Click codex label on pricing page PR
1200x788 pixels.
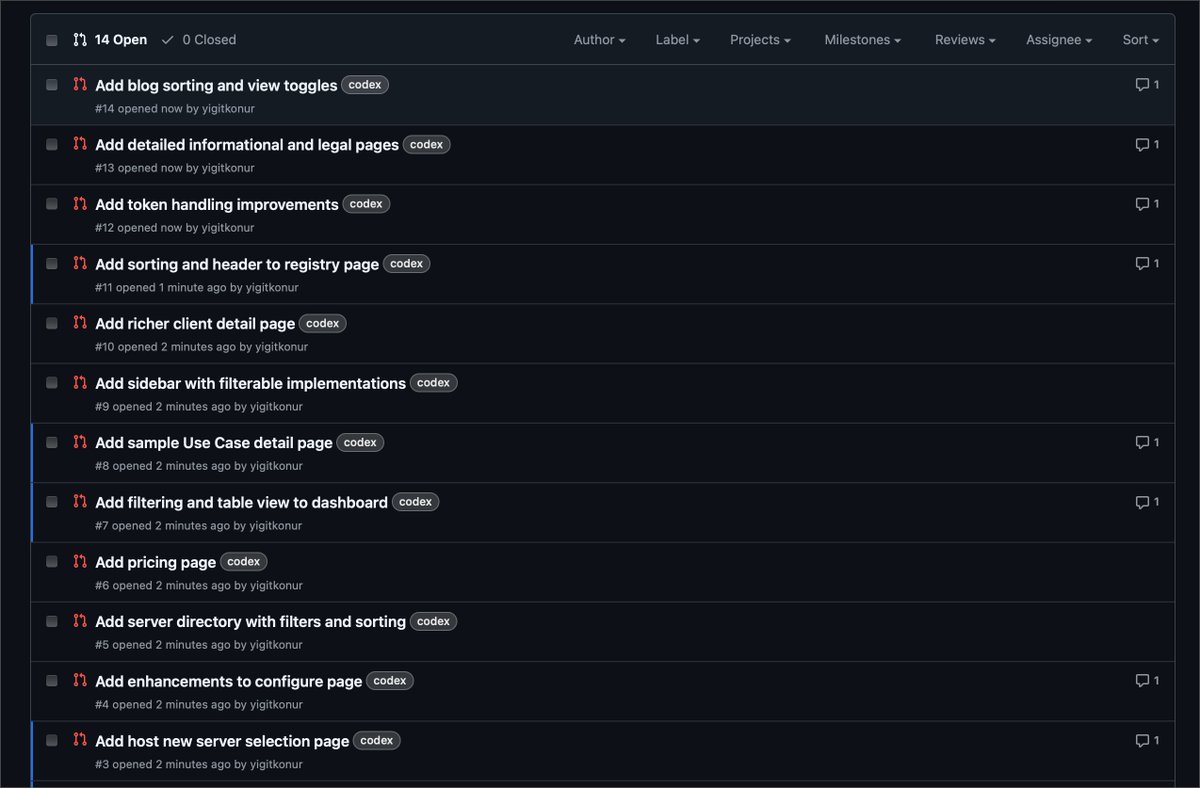244,561
